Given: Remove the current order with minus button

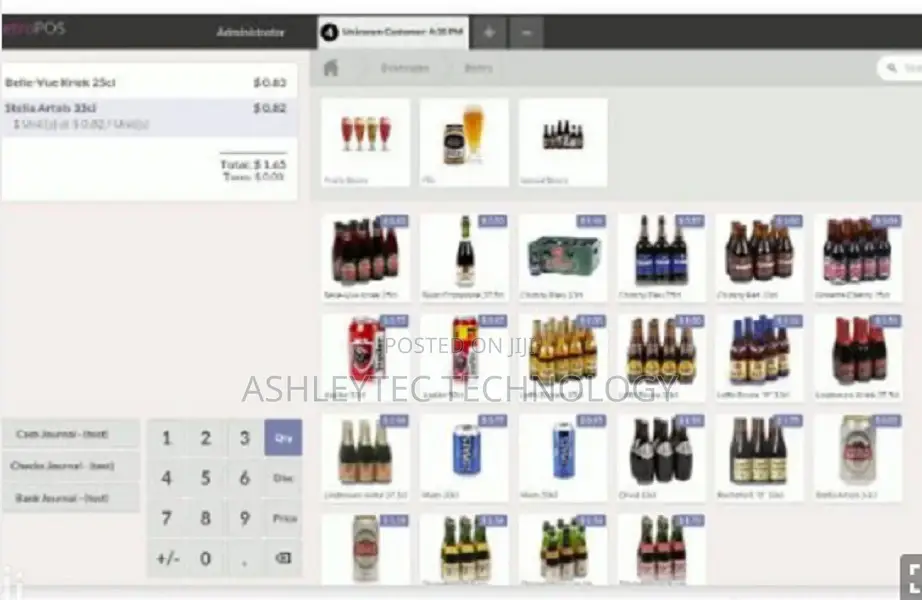Looking at the screenshot, I should (526, 33).
